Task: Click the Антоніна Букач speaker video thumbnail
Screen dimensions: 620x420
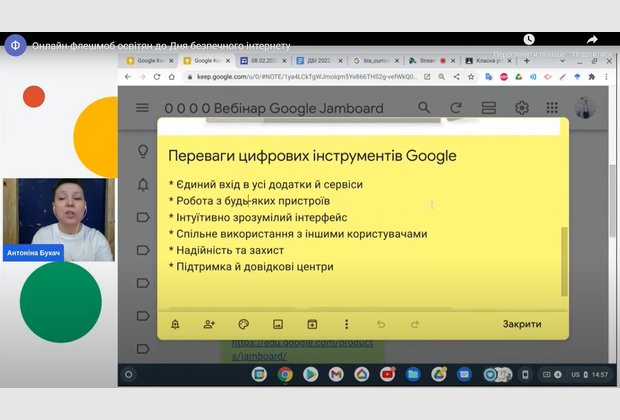Action: coord(59,219)
